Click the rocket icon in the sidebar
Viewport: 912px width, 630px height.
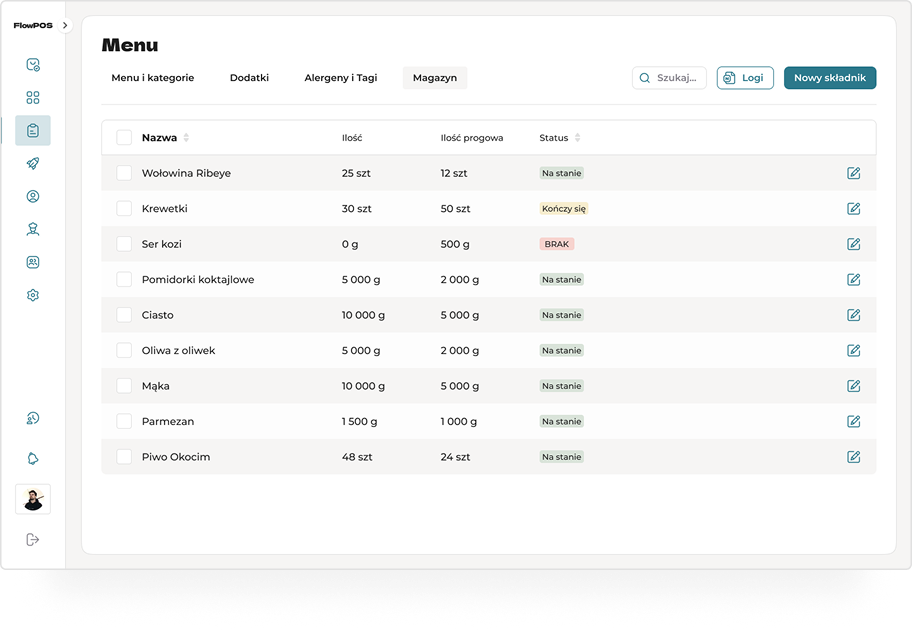33,164
